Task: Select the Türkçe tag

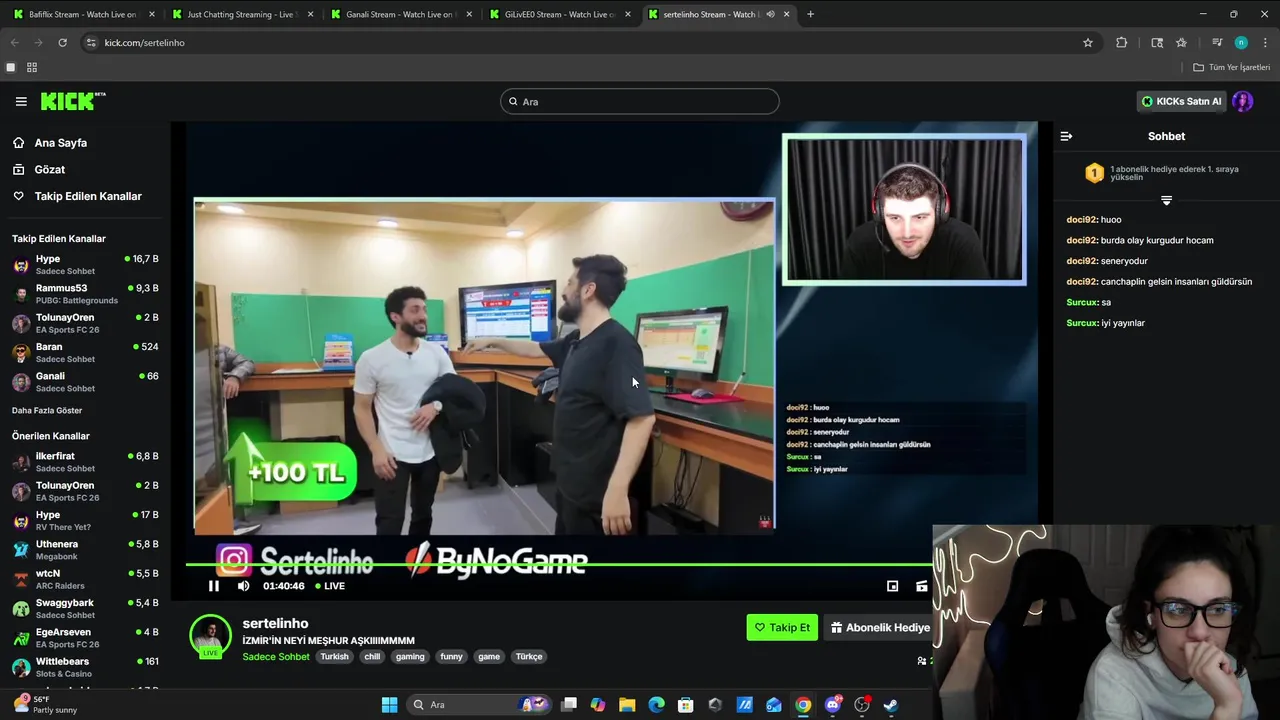Action: 529,657
